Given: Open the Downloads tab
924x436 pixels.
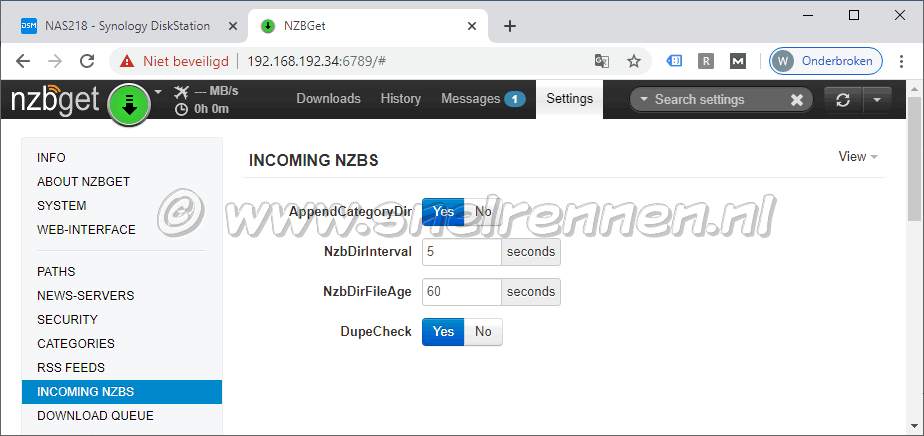Looking at the screenshot, I should click(328, 98).
